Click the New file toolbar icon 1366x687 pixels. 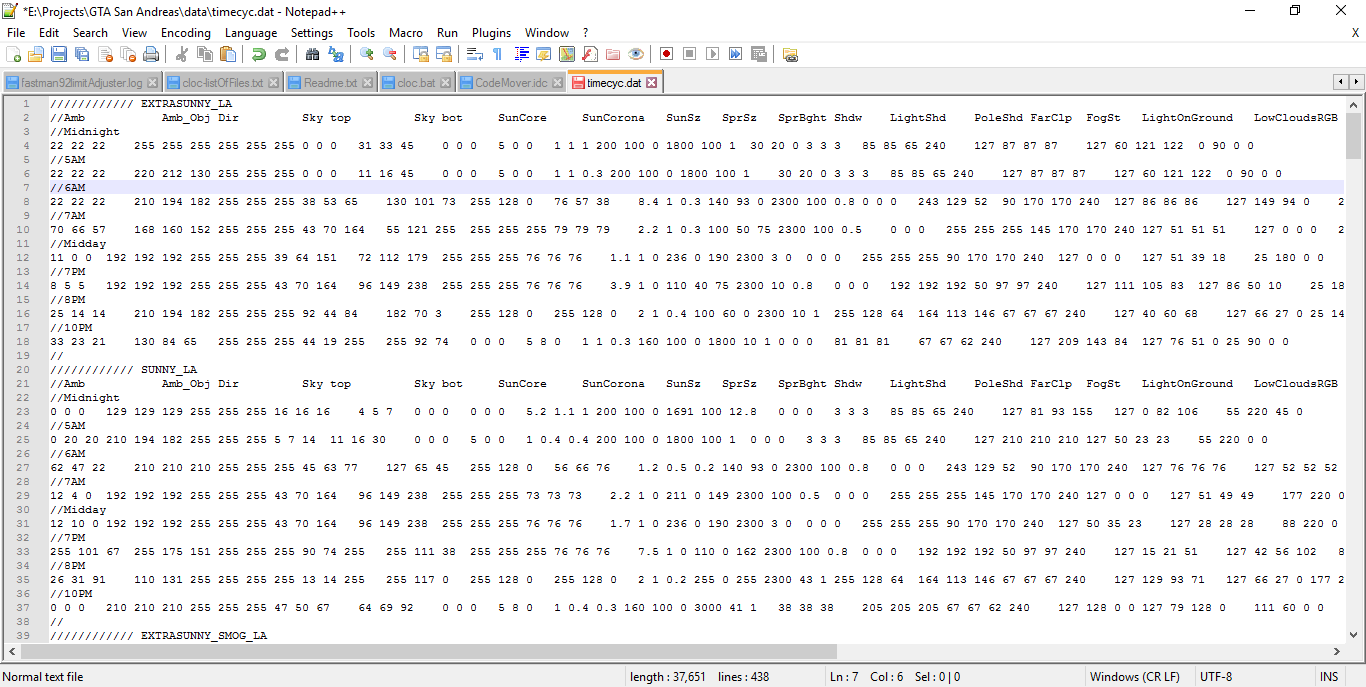13,54
